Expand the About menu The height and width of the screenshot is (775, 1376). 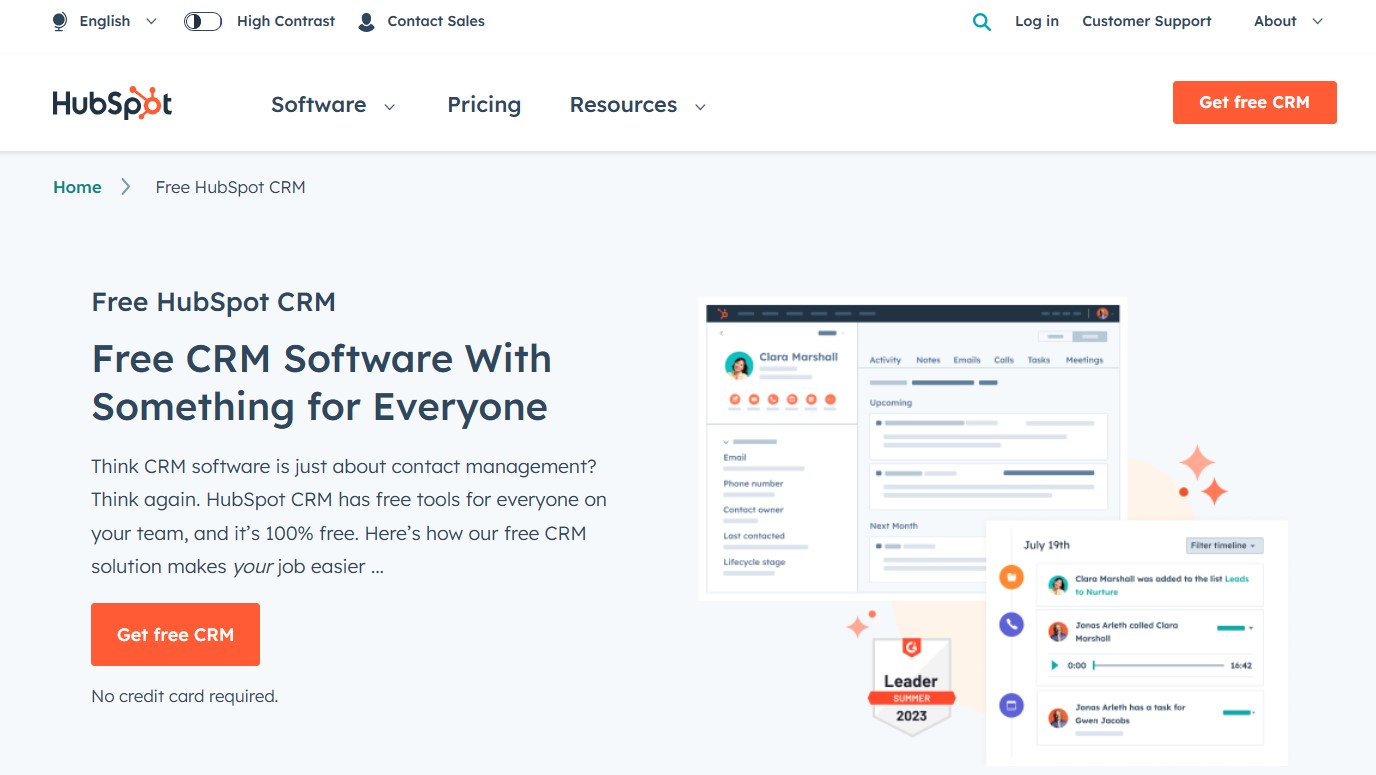coord(1288,21)
